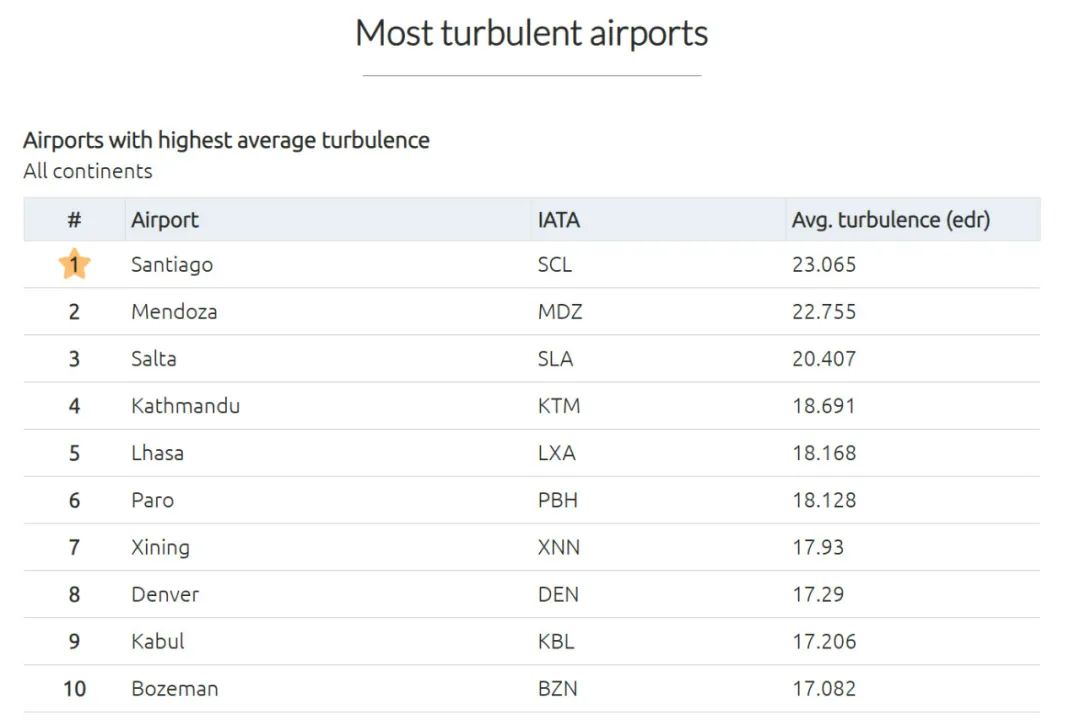Click the All continents subtitle

87,171
